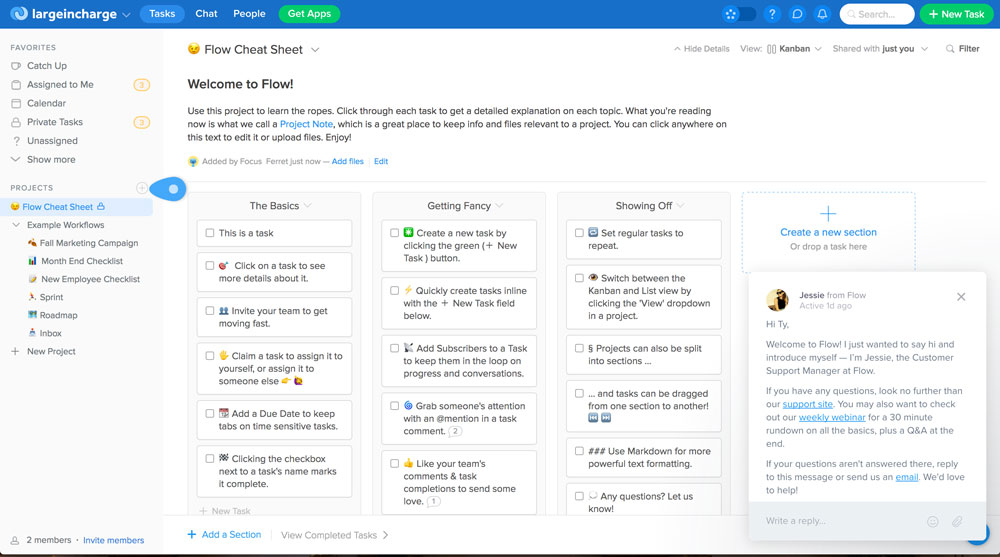Open the support site link
The height and width of the screenshot is (557, 1000).
click(x=807, y=404)
